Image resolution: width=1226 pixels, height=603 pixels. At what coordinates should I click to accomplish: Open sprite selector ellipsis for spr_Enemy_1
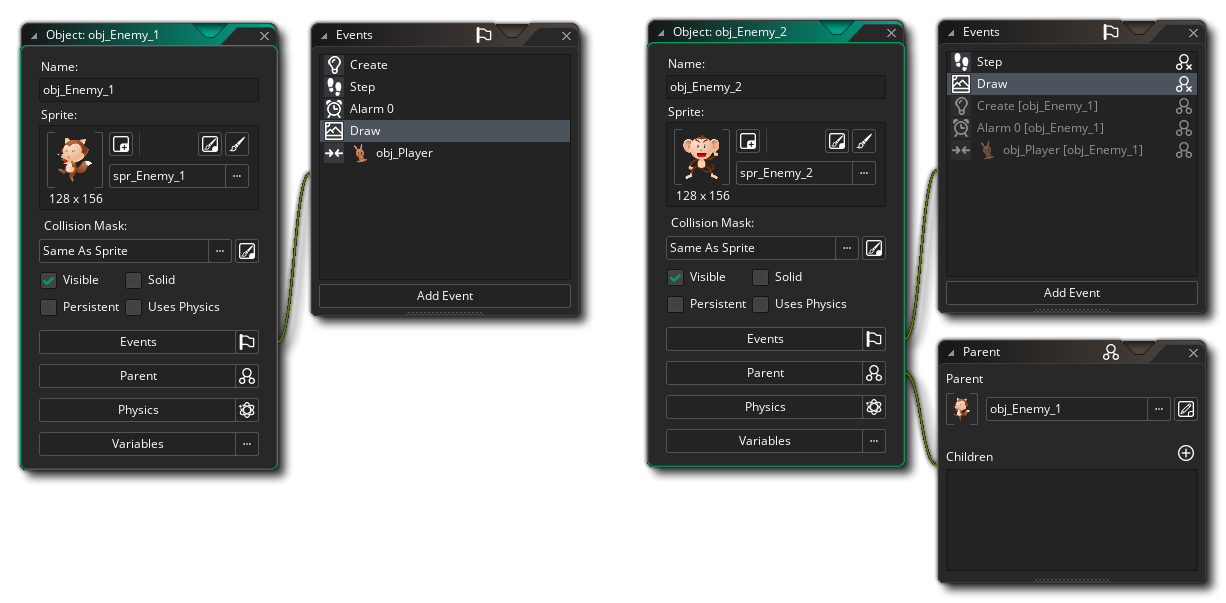pyautogui.click(x=237, y=176)
